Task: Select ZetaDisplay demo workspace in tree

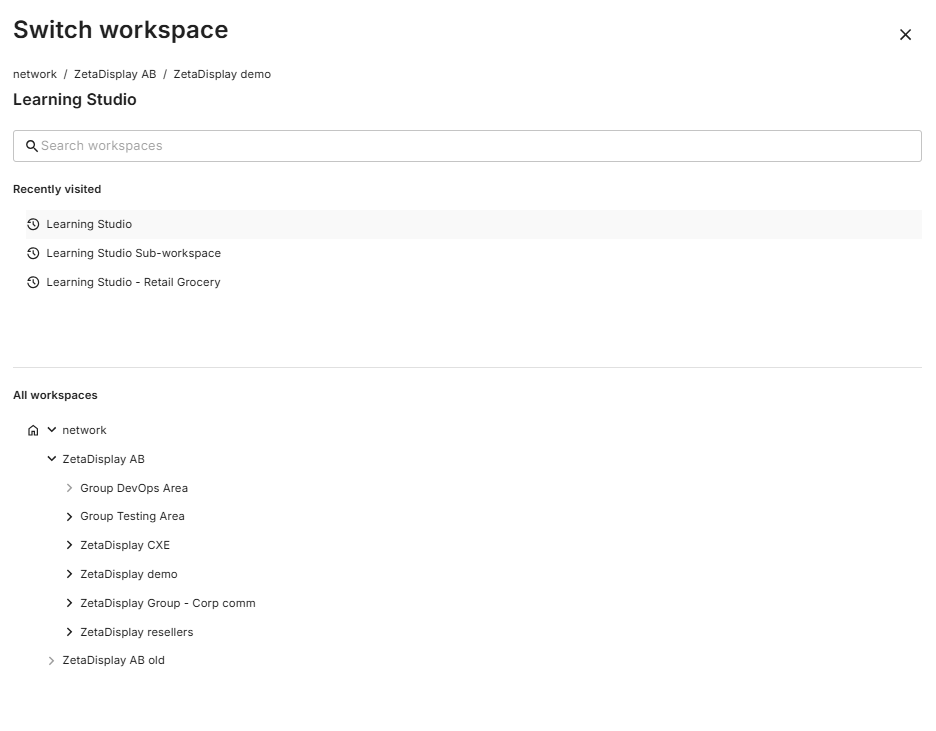Action: tap(128, 574)
